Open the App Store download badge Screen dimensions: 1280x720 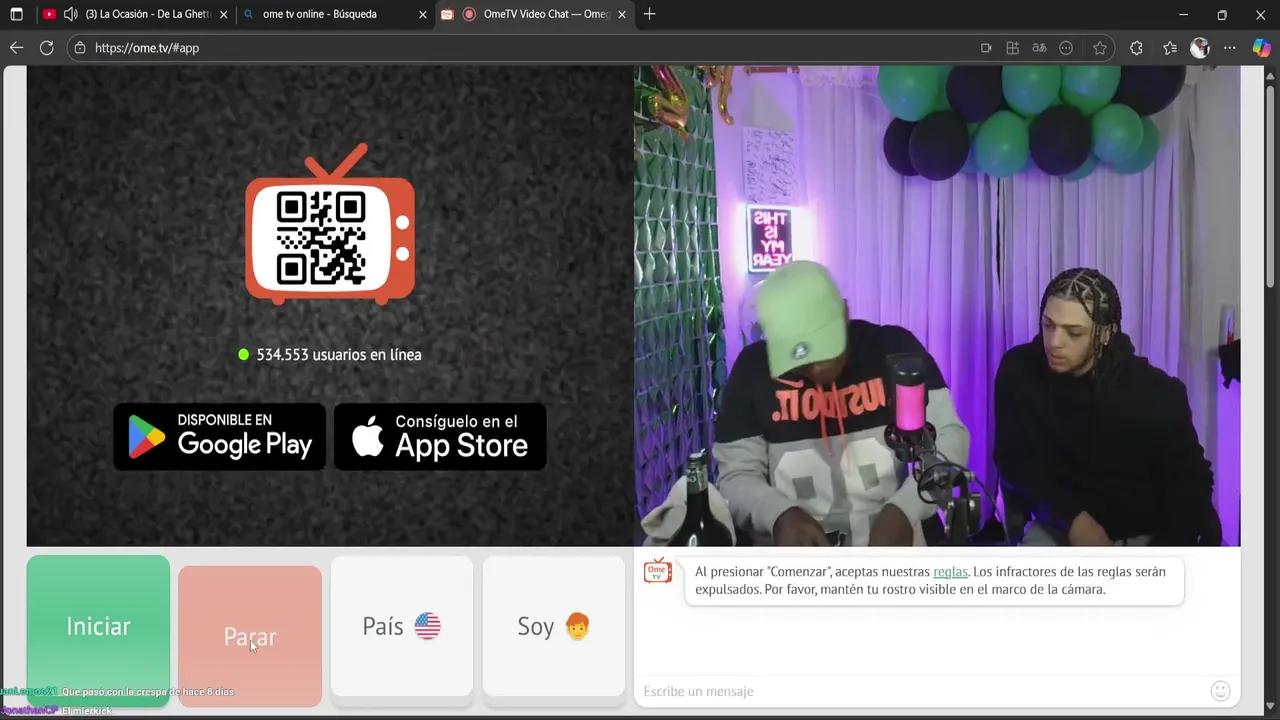440,436
